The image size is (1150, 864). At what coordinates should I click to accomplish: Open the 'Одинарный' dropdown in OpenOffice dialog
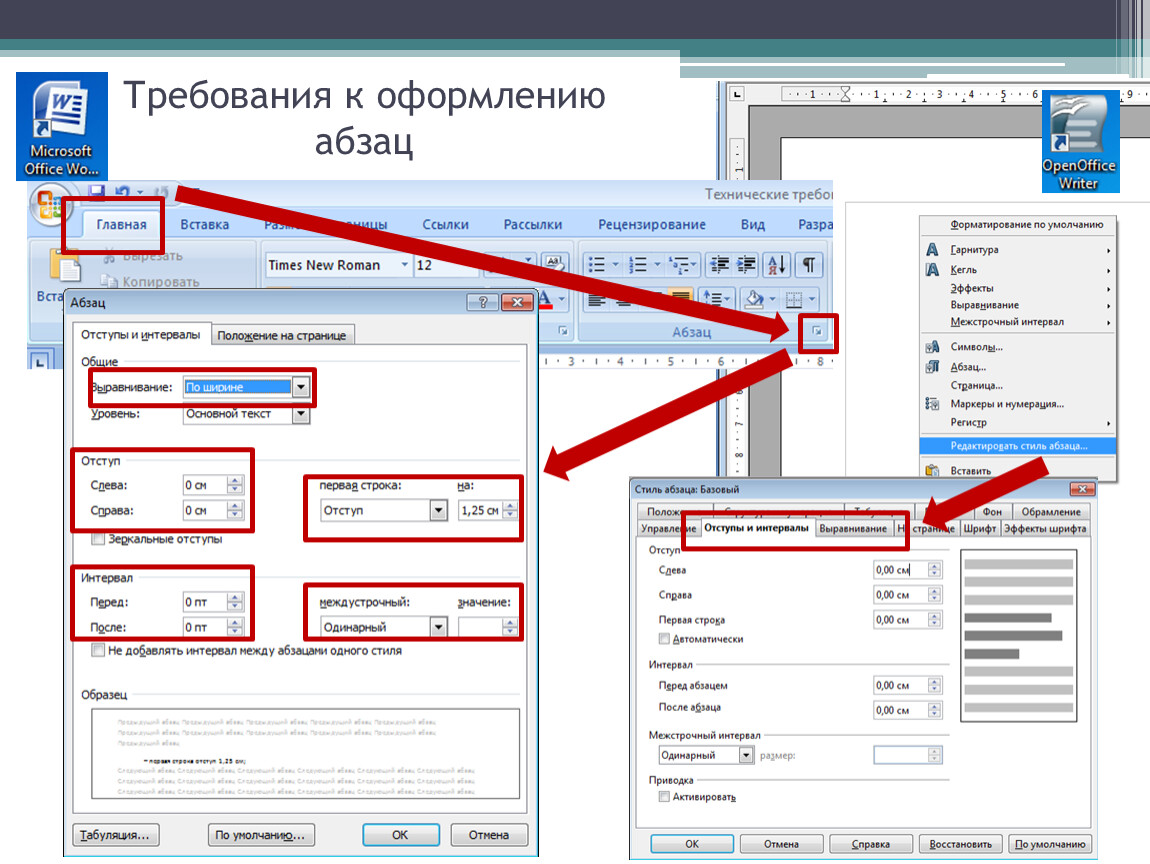pos(745,756)
